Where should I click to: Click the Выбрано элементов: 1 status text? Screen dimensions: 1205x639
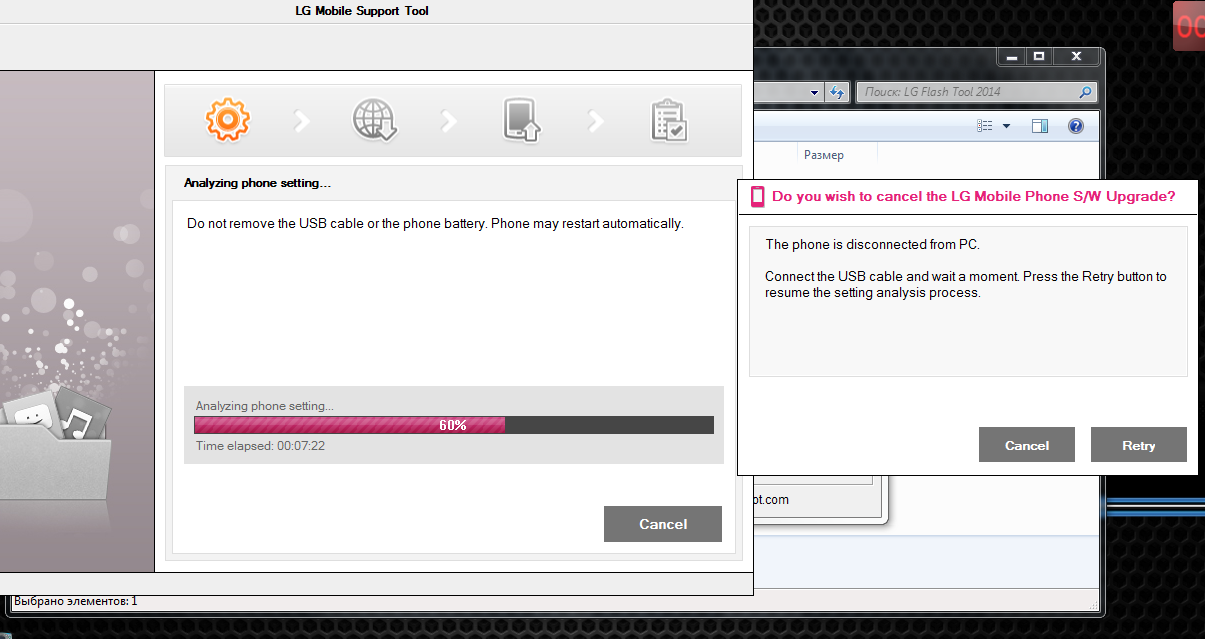(75, 601)
